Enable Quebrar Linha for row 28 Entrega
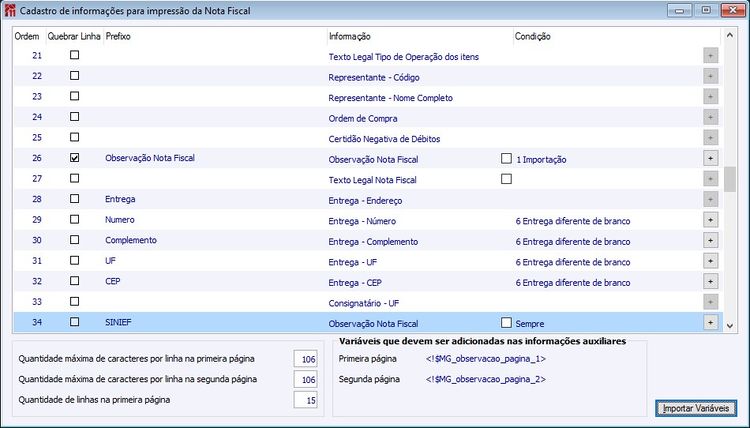Image resolution: width=750 pixels, height=428 pixels. click(x=75, y=199)
